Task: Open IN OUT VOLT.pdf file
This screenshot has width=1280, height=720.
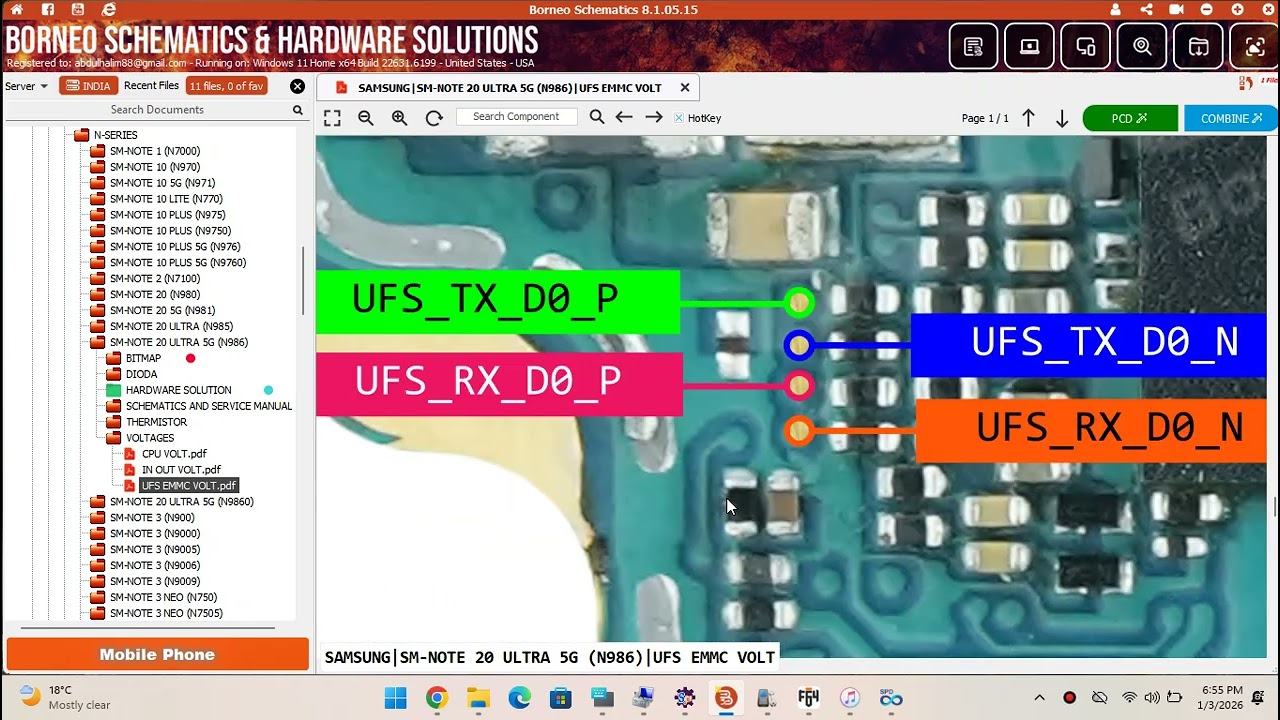Action: pos(181,470)
